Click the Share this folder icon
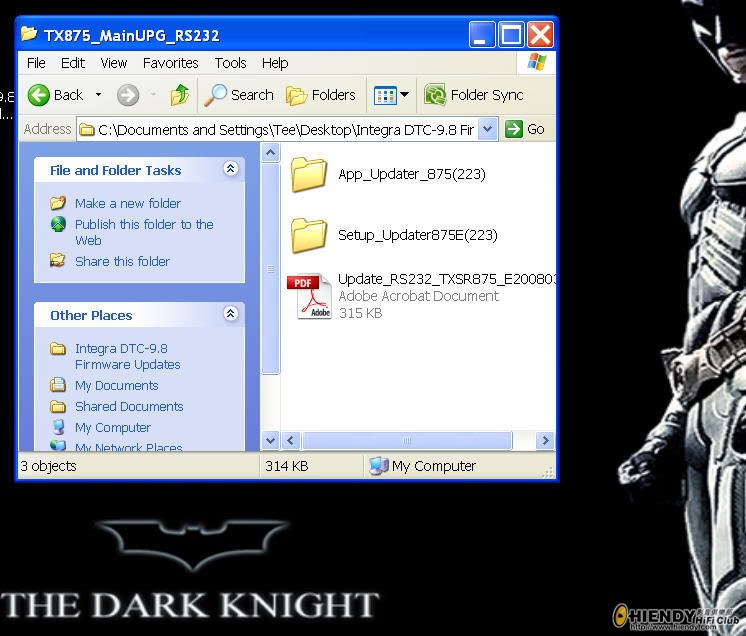Screen dimensions: 746x636 point(58,260)
